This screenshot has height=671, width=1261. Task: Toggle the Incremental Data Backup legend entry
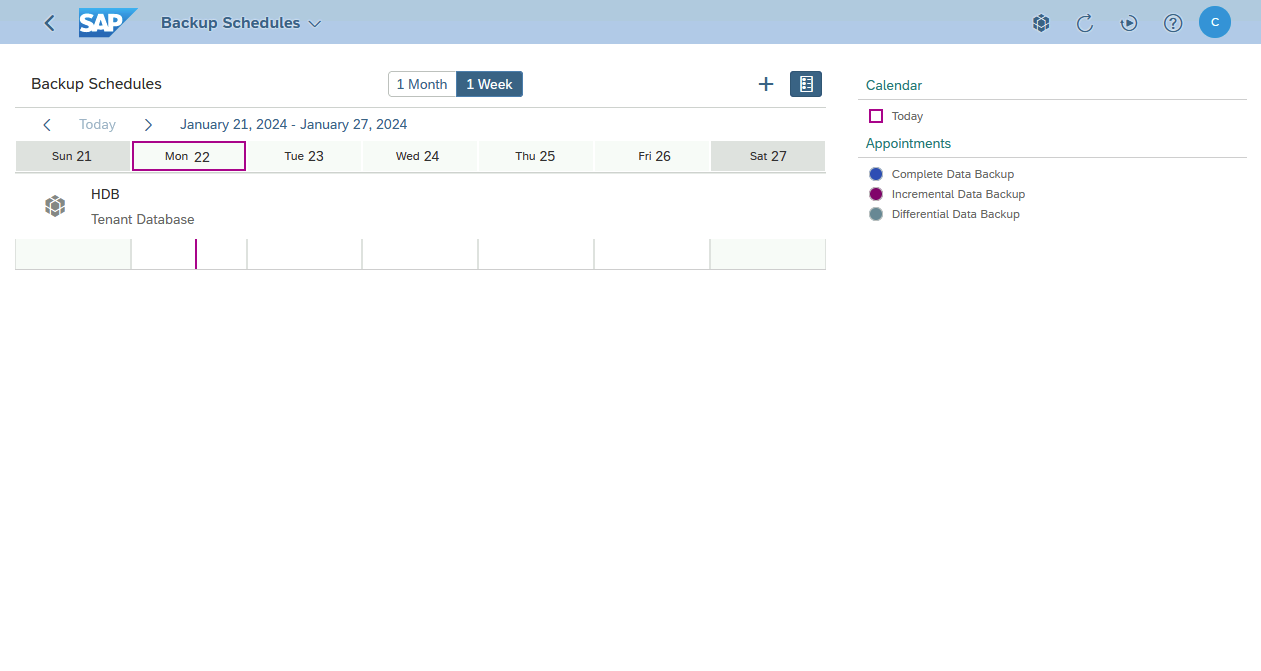click(875, 193)
